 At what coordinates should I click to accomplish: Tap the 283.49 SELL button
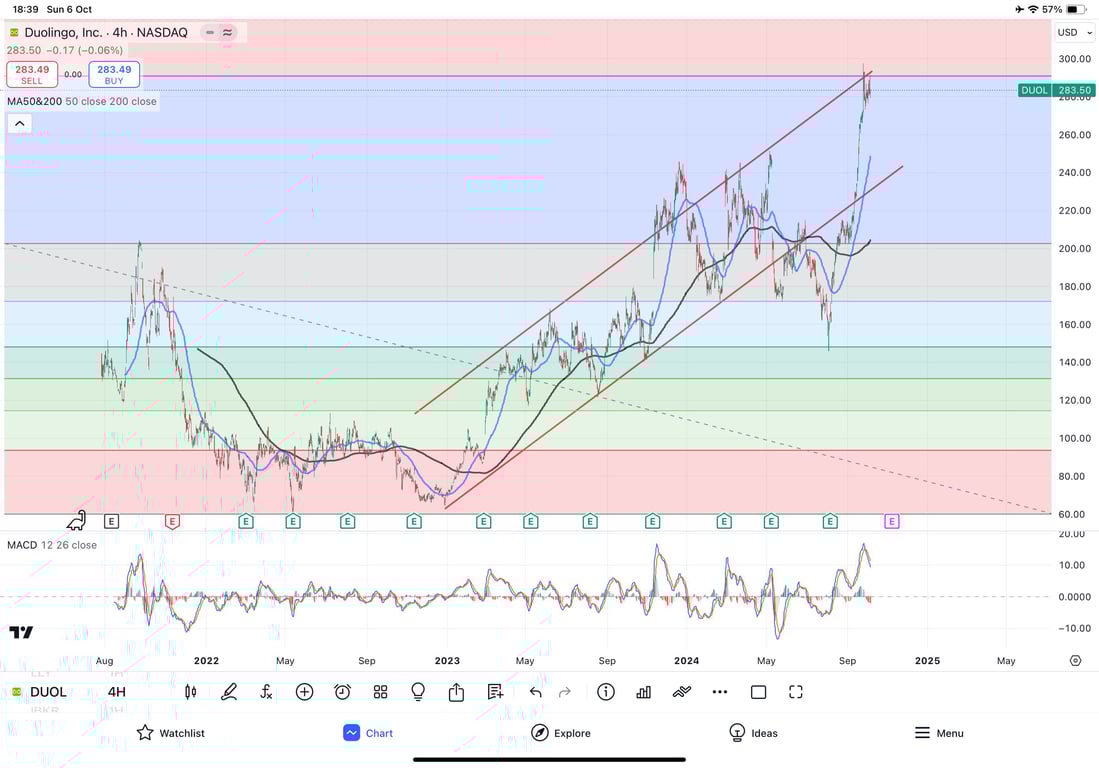tap(32, 74)
